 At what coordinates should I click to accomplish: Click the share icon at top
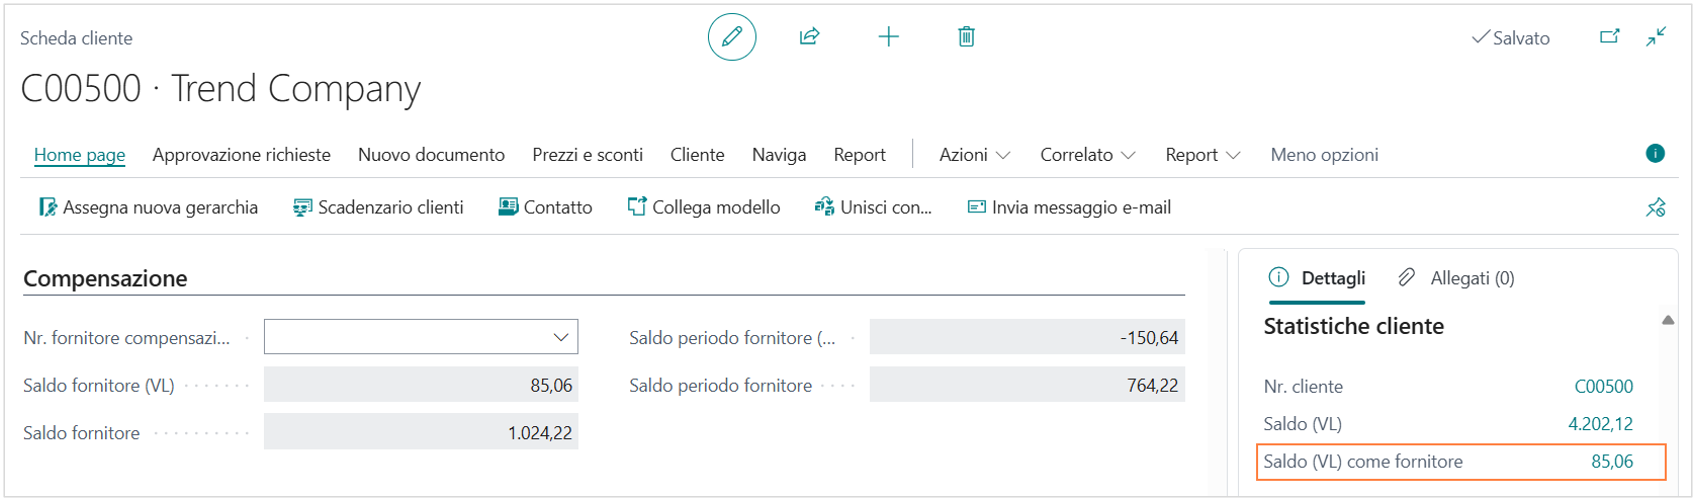click(x=809, y=37)
